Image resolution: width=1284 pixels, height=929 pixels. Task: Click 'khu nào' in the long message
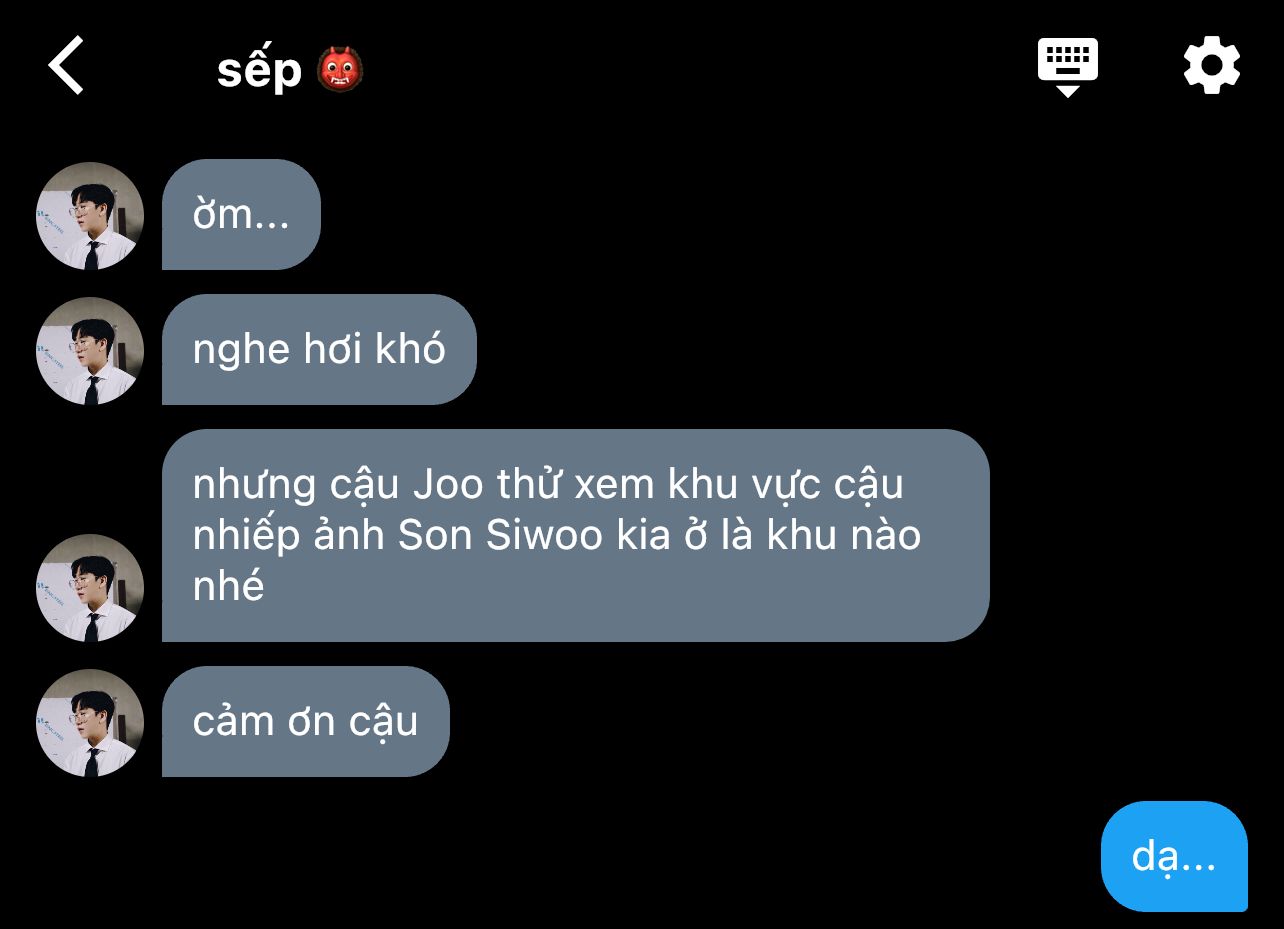(844, 535)
